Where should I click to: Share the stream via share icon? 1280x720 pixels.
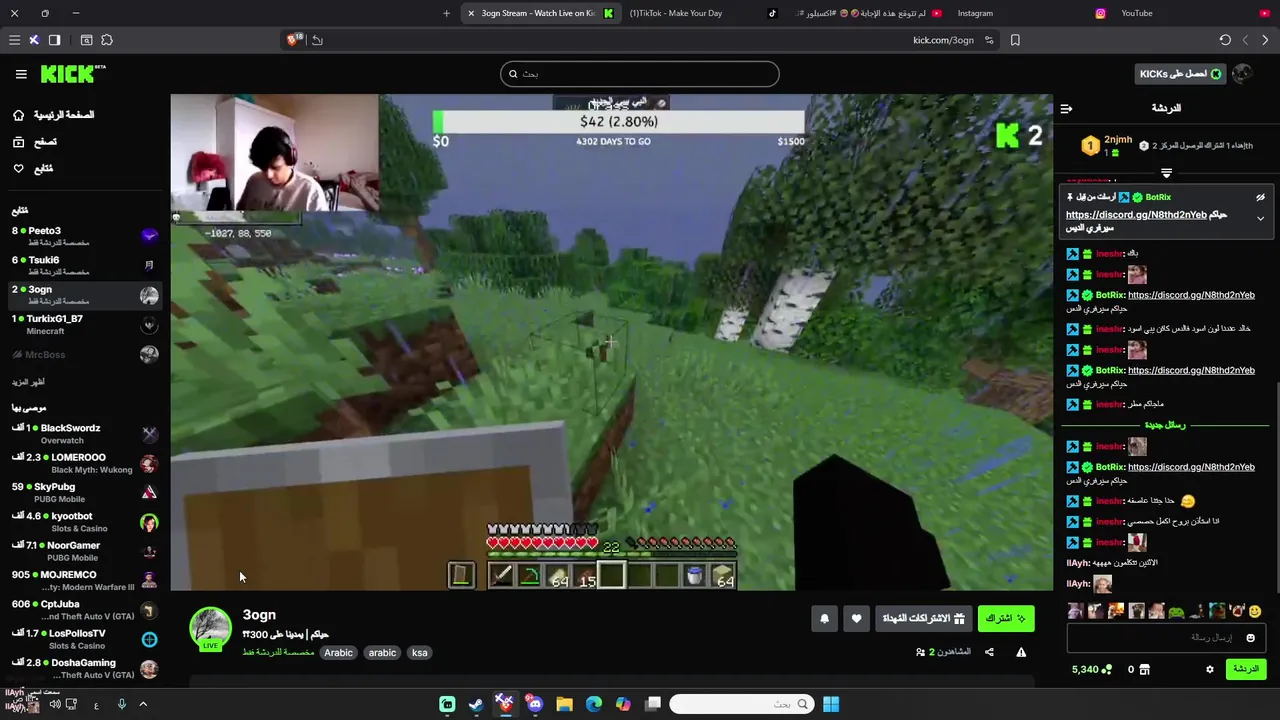point(989,652)
